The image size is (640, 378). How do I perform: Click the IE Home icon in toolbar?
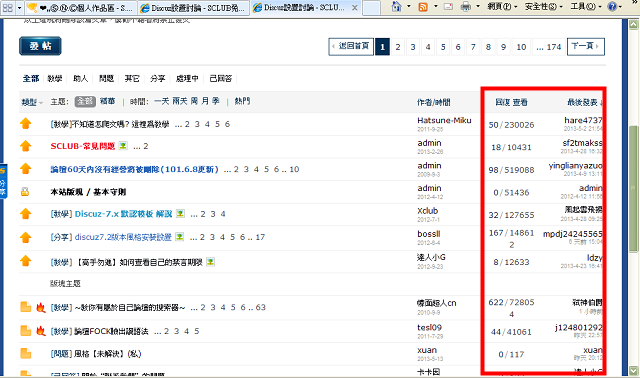396,7
